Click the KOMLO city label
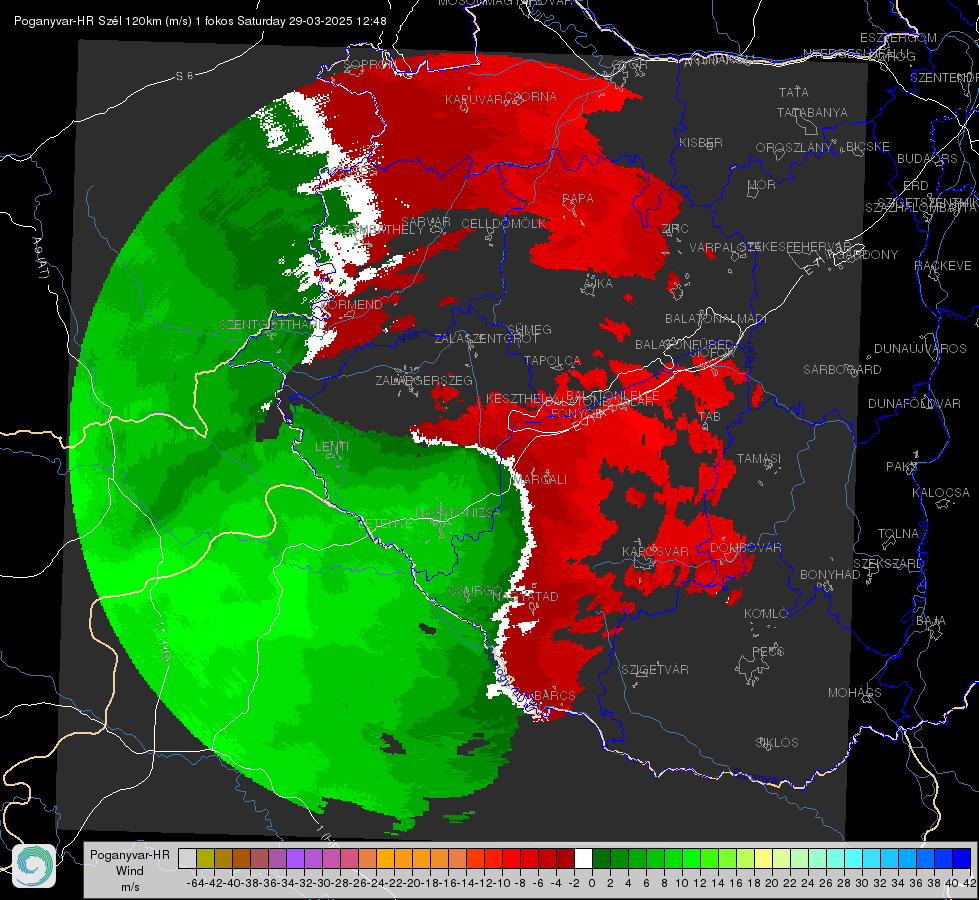The image size is (979, 900). [x=766, y=614]
